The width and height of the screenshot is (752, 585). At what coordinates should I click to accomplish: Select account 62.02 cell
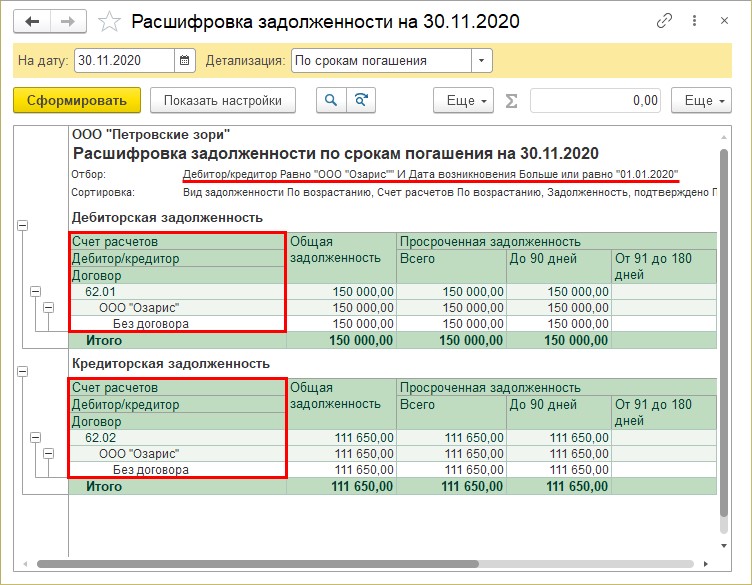point(177,438)
